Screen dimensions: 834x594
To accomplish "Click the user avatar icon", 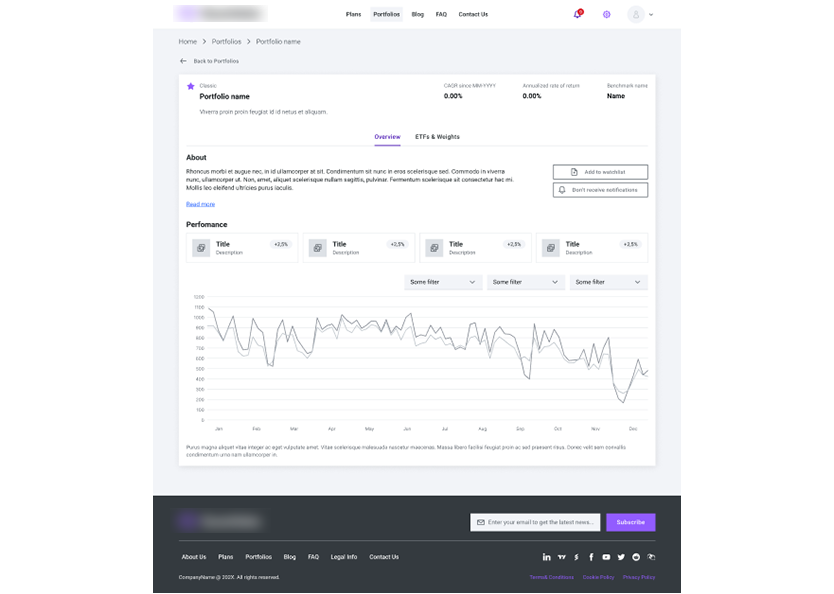I will [635, 15].
